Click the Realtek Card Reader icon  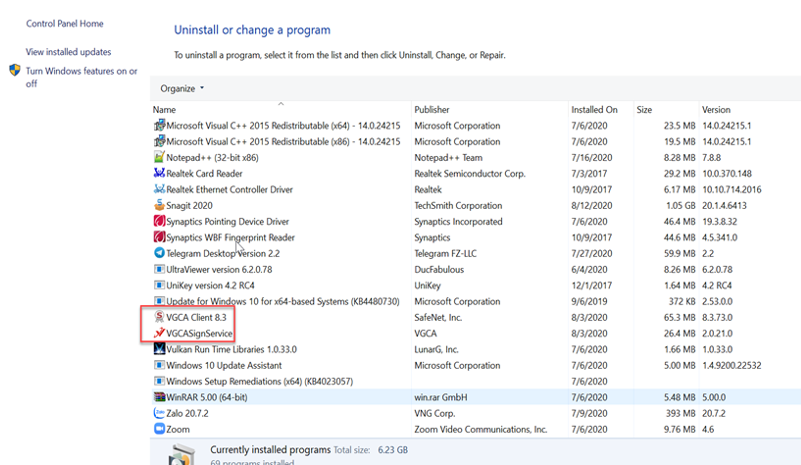(159, 173)
